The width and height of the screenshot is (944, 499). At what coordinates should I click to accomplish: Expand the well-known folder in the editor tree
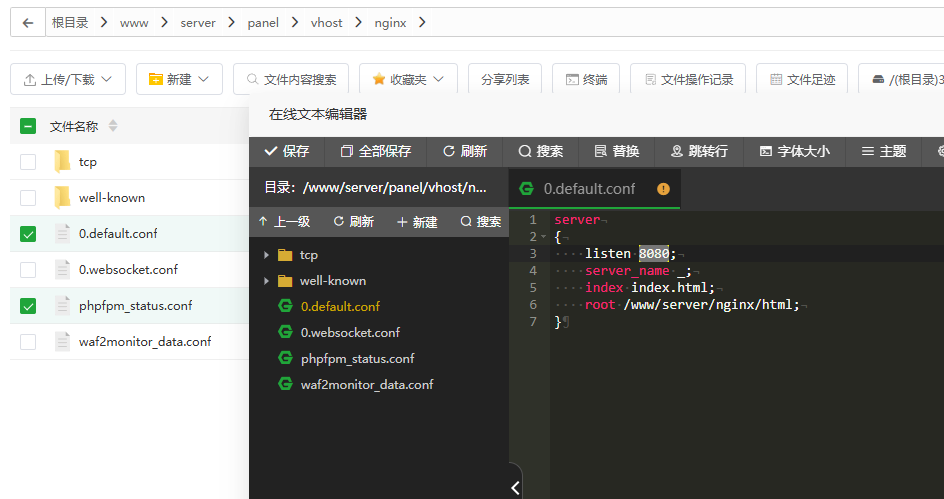(x=266, y=281)
